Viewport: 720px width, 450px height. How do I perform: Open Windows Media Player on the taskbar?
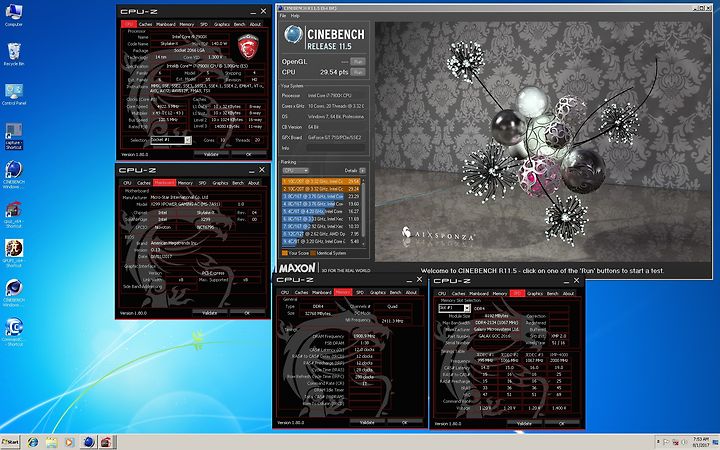click(x=69, y=442)
